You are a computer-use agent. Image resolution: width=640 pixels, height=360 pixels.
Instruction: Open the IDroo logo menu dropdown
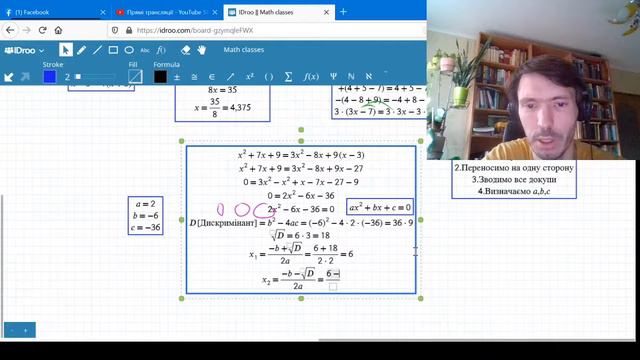click(24, 51)
